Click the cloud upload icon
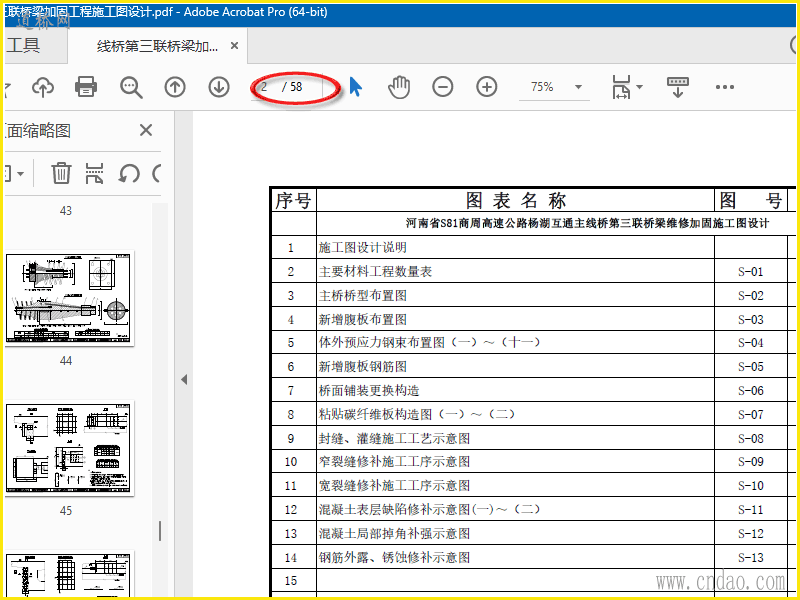This screenshot has height=600, width=800. (43, 87)
